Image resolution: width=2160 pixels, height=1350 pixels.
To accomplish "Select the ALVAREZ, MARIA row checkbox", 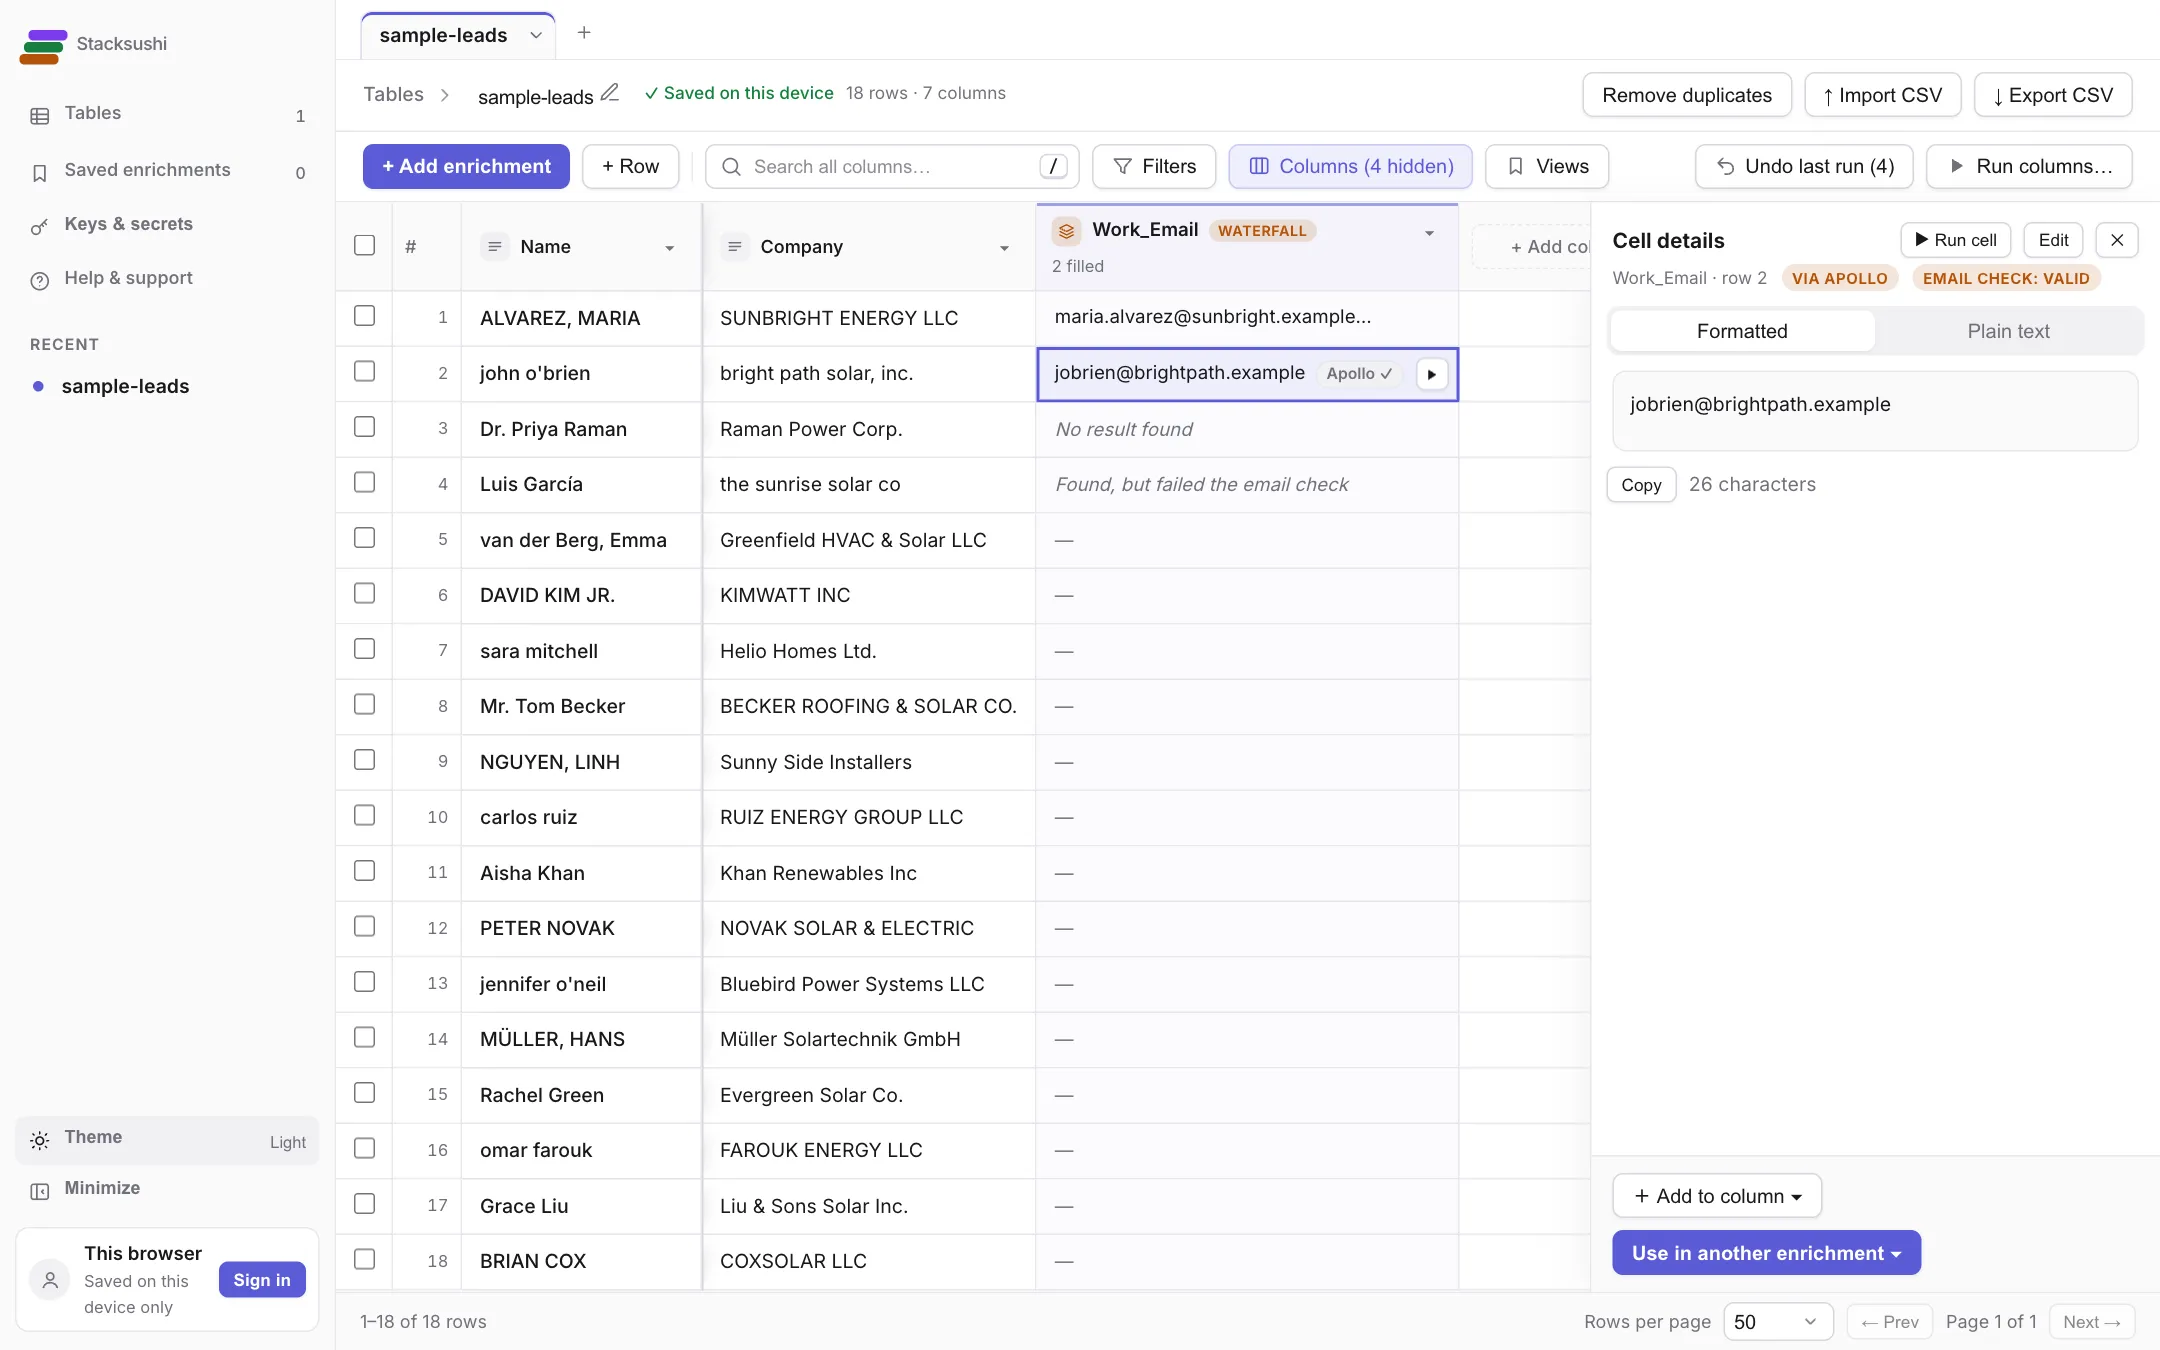I will click(x=365, y=316).
